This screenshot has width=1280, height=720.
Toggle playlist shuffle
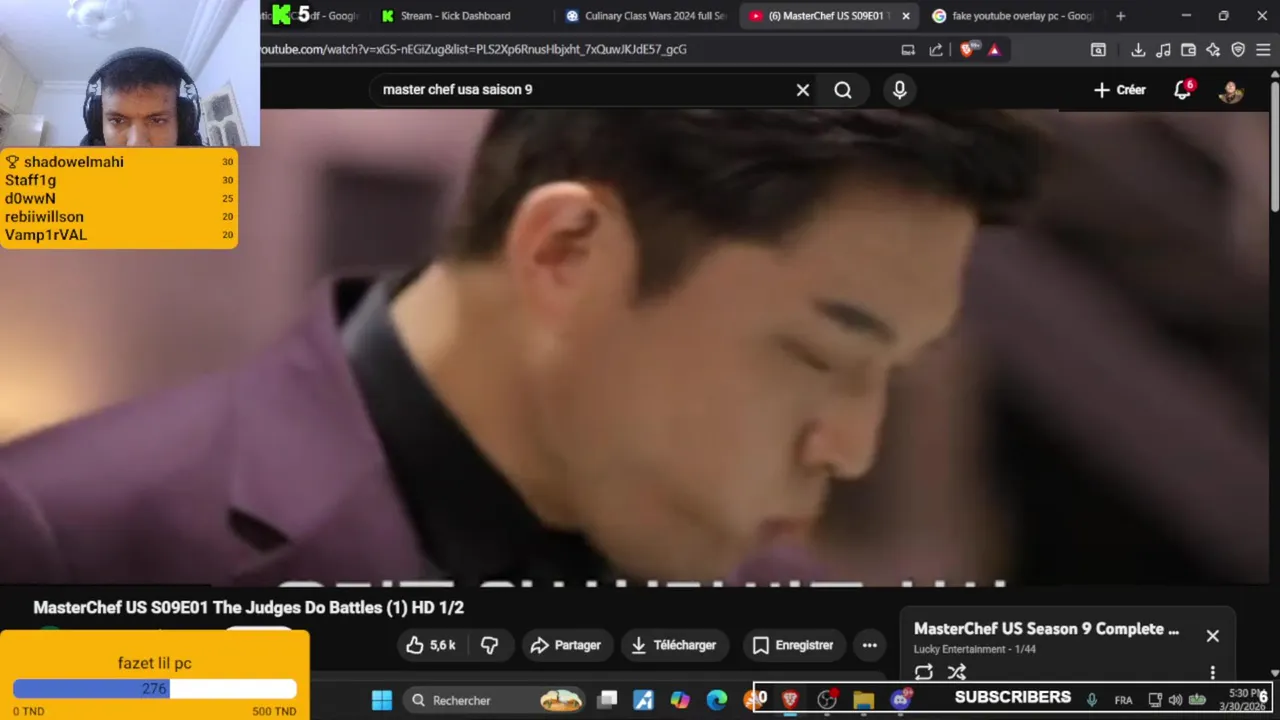point(957,672)
